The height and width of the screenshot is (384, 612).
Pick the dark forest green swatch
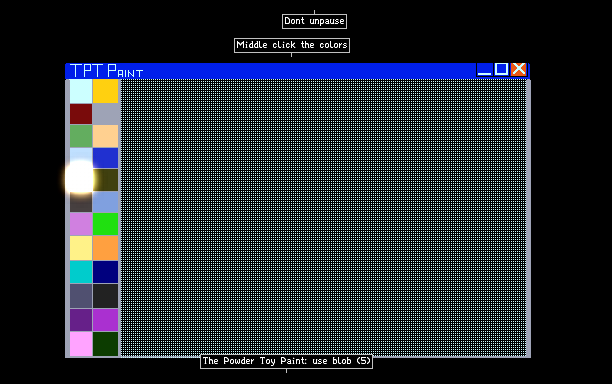[105, 344]
